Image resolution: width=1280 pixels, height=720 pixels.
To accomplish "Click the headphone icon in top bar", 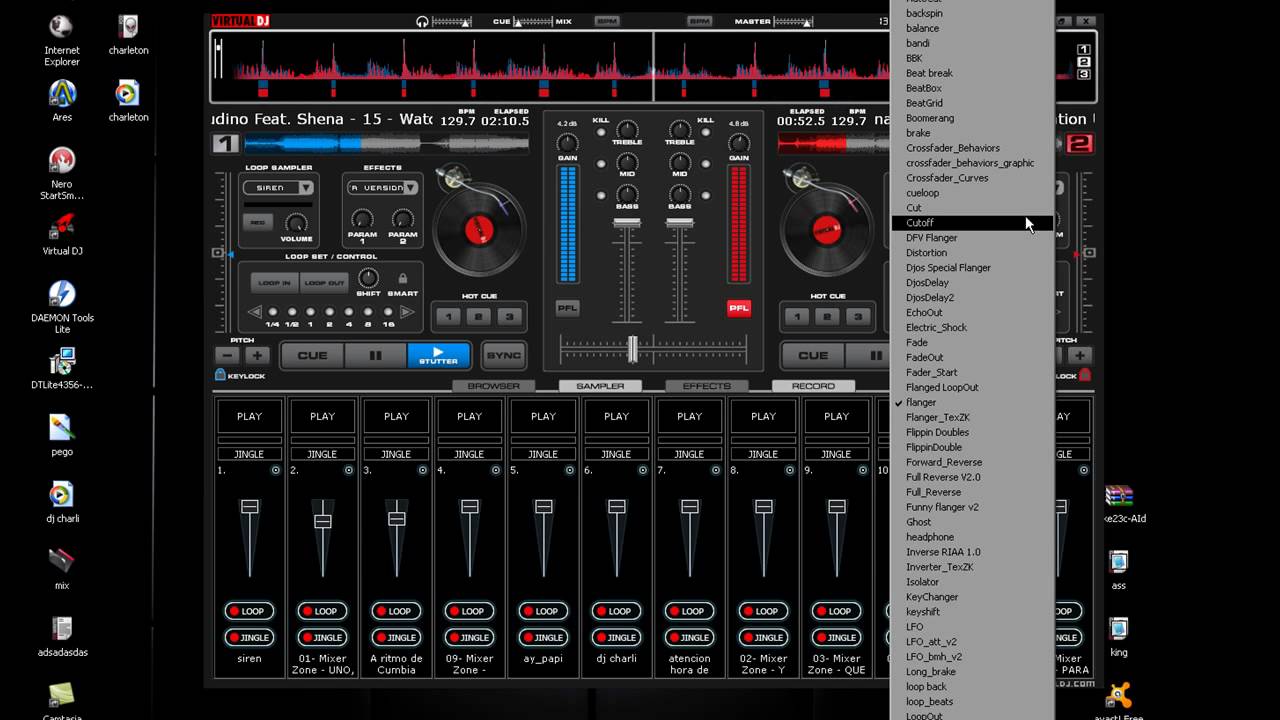I will tap(423, 21).
